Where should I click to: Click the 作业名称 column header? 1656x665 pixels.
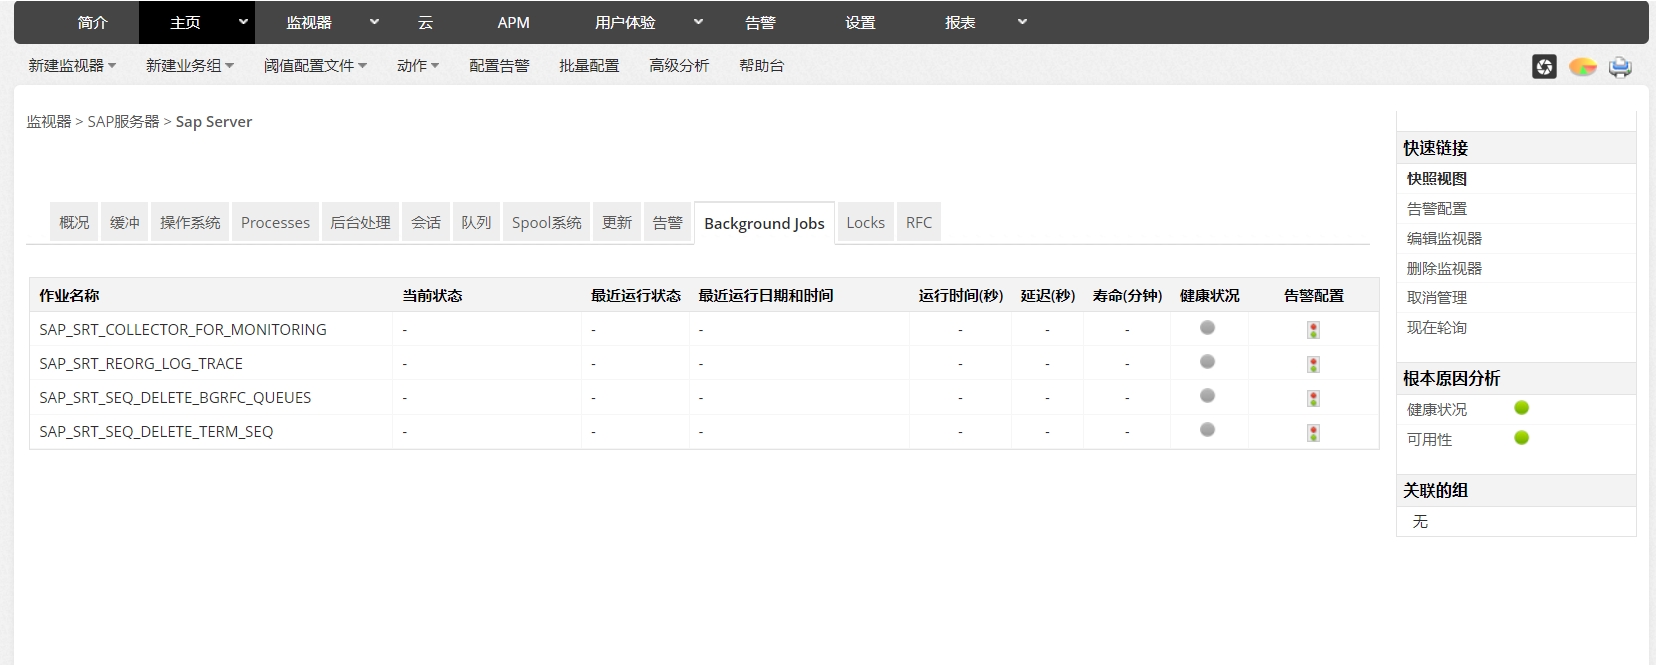pos(69,296)
